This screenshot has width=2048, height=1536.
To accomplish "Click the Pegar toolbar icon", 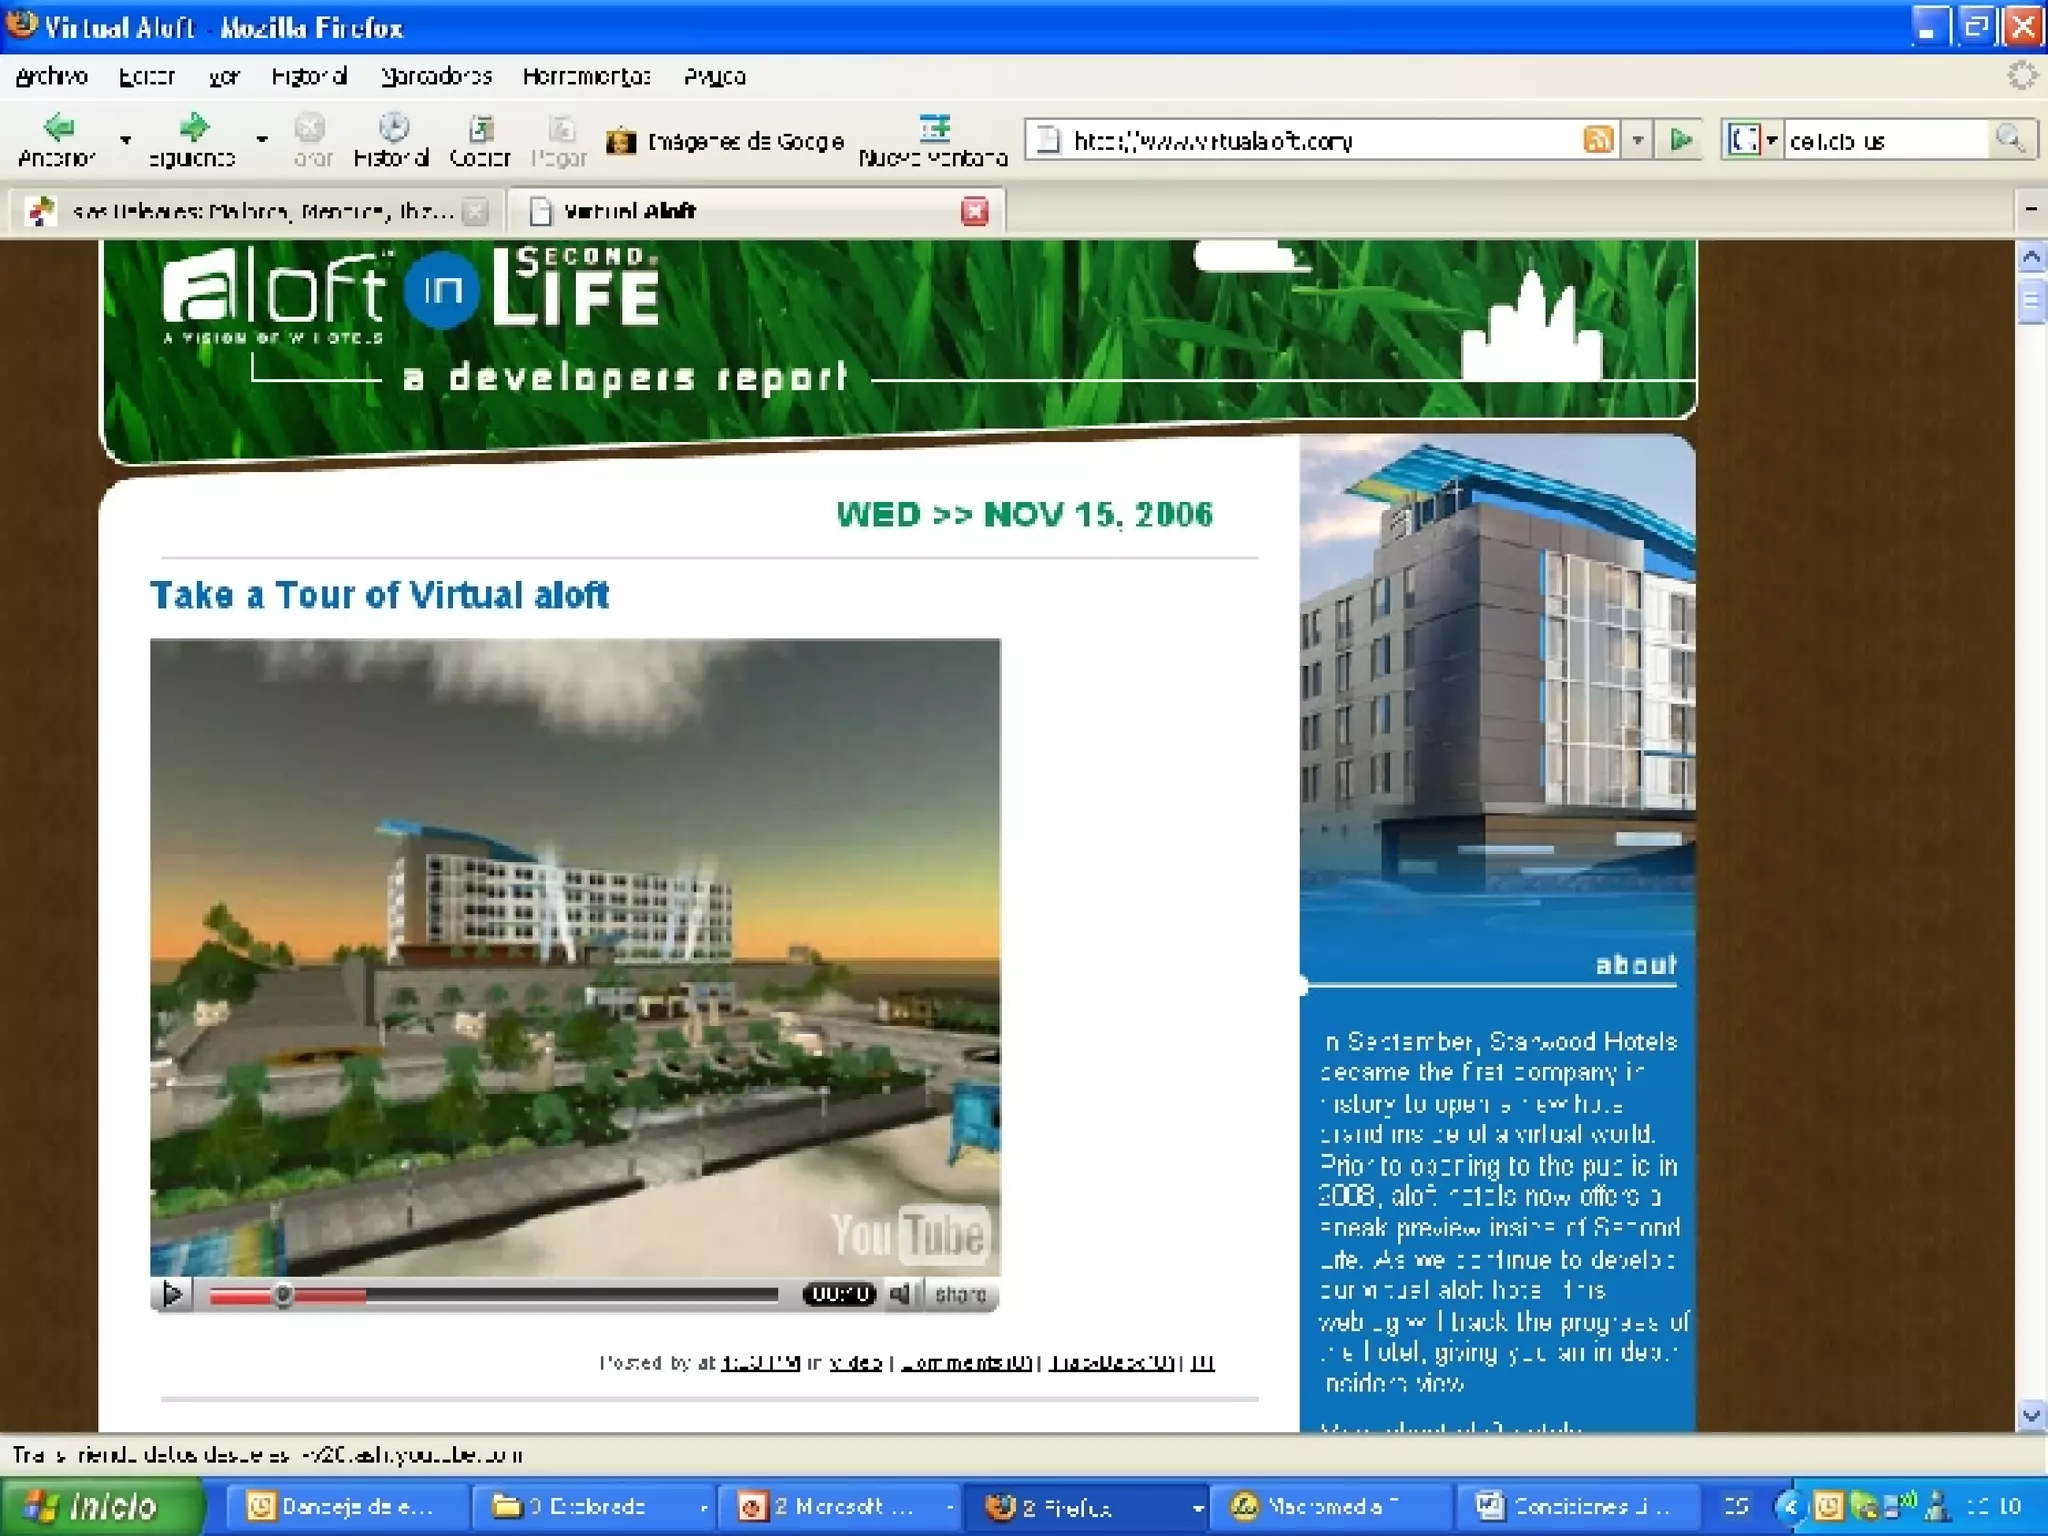I will [559, 138].
